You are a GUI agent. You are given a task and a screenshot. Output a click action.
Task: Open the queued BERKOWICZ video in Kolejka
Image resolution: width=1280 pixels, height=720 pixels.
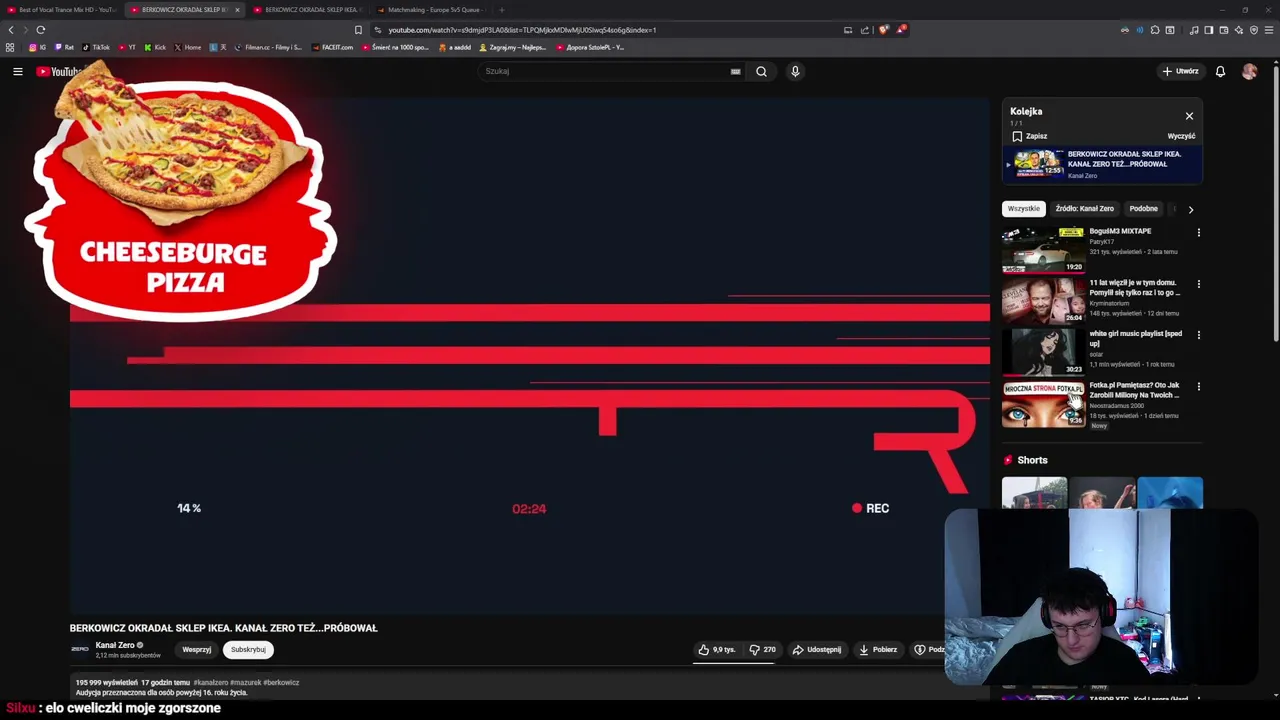tap(1102, 164)
